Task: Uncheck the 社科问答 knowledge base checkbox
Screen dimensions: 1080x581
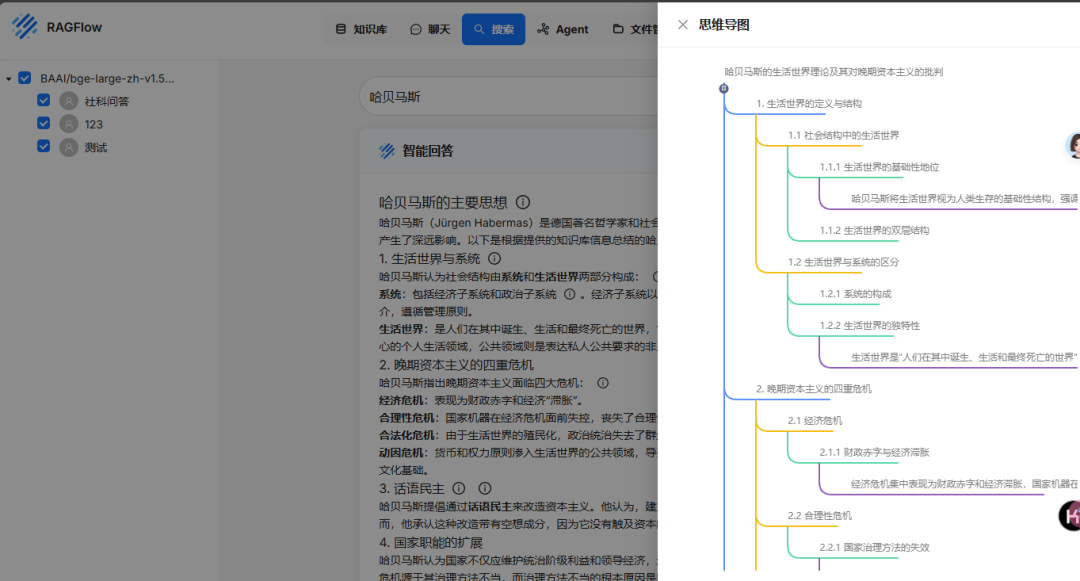Action: (44, 100)
